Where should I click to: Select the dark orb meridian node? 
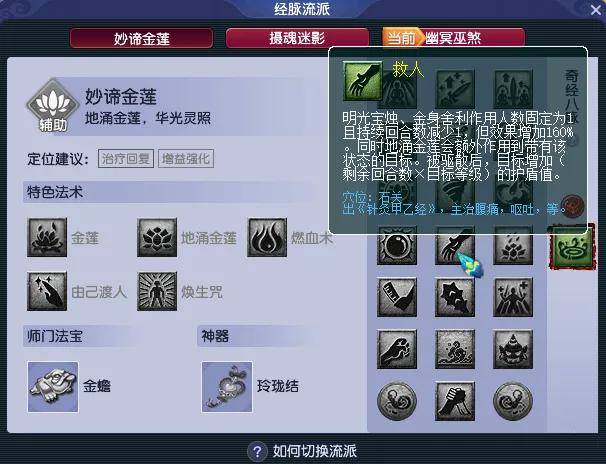point(397,246)
